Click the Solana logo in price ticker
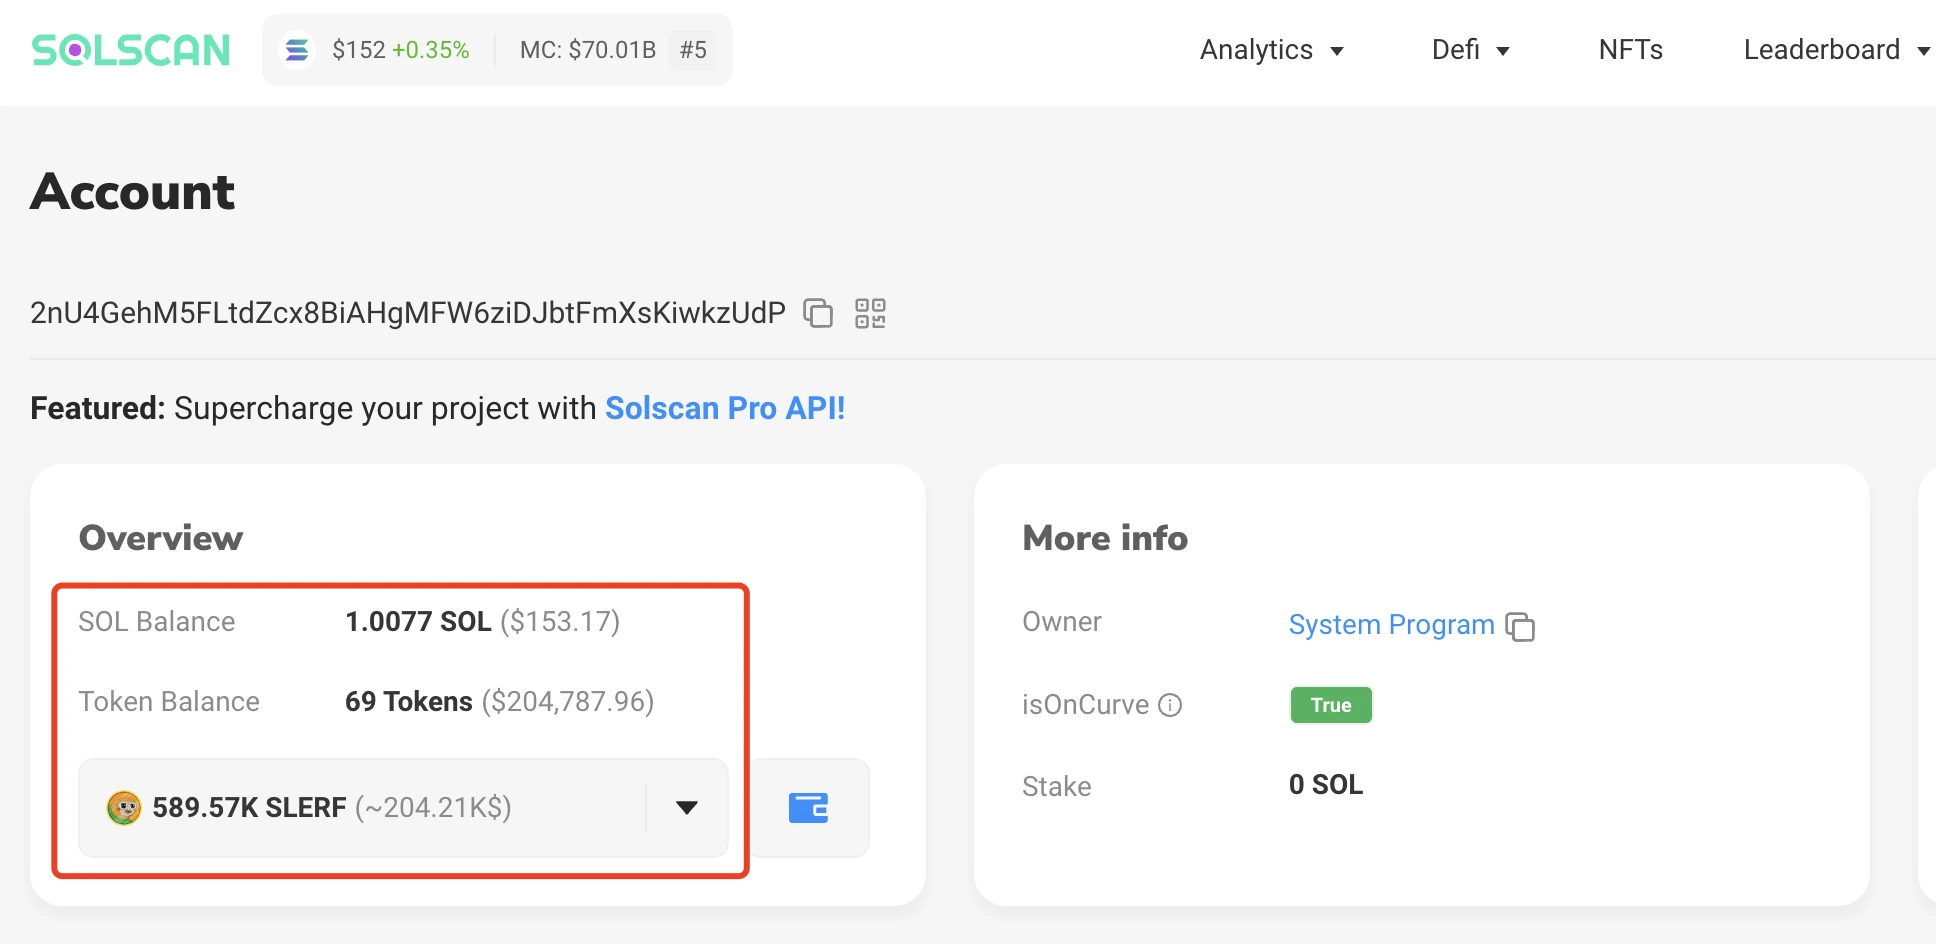The height and width of the screenshot is (944, 1936). [x=296, y=50]
